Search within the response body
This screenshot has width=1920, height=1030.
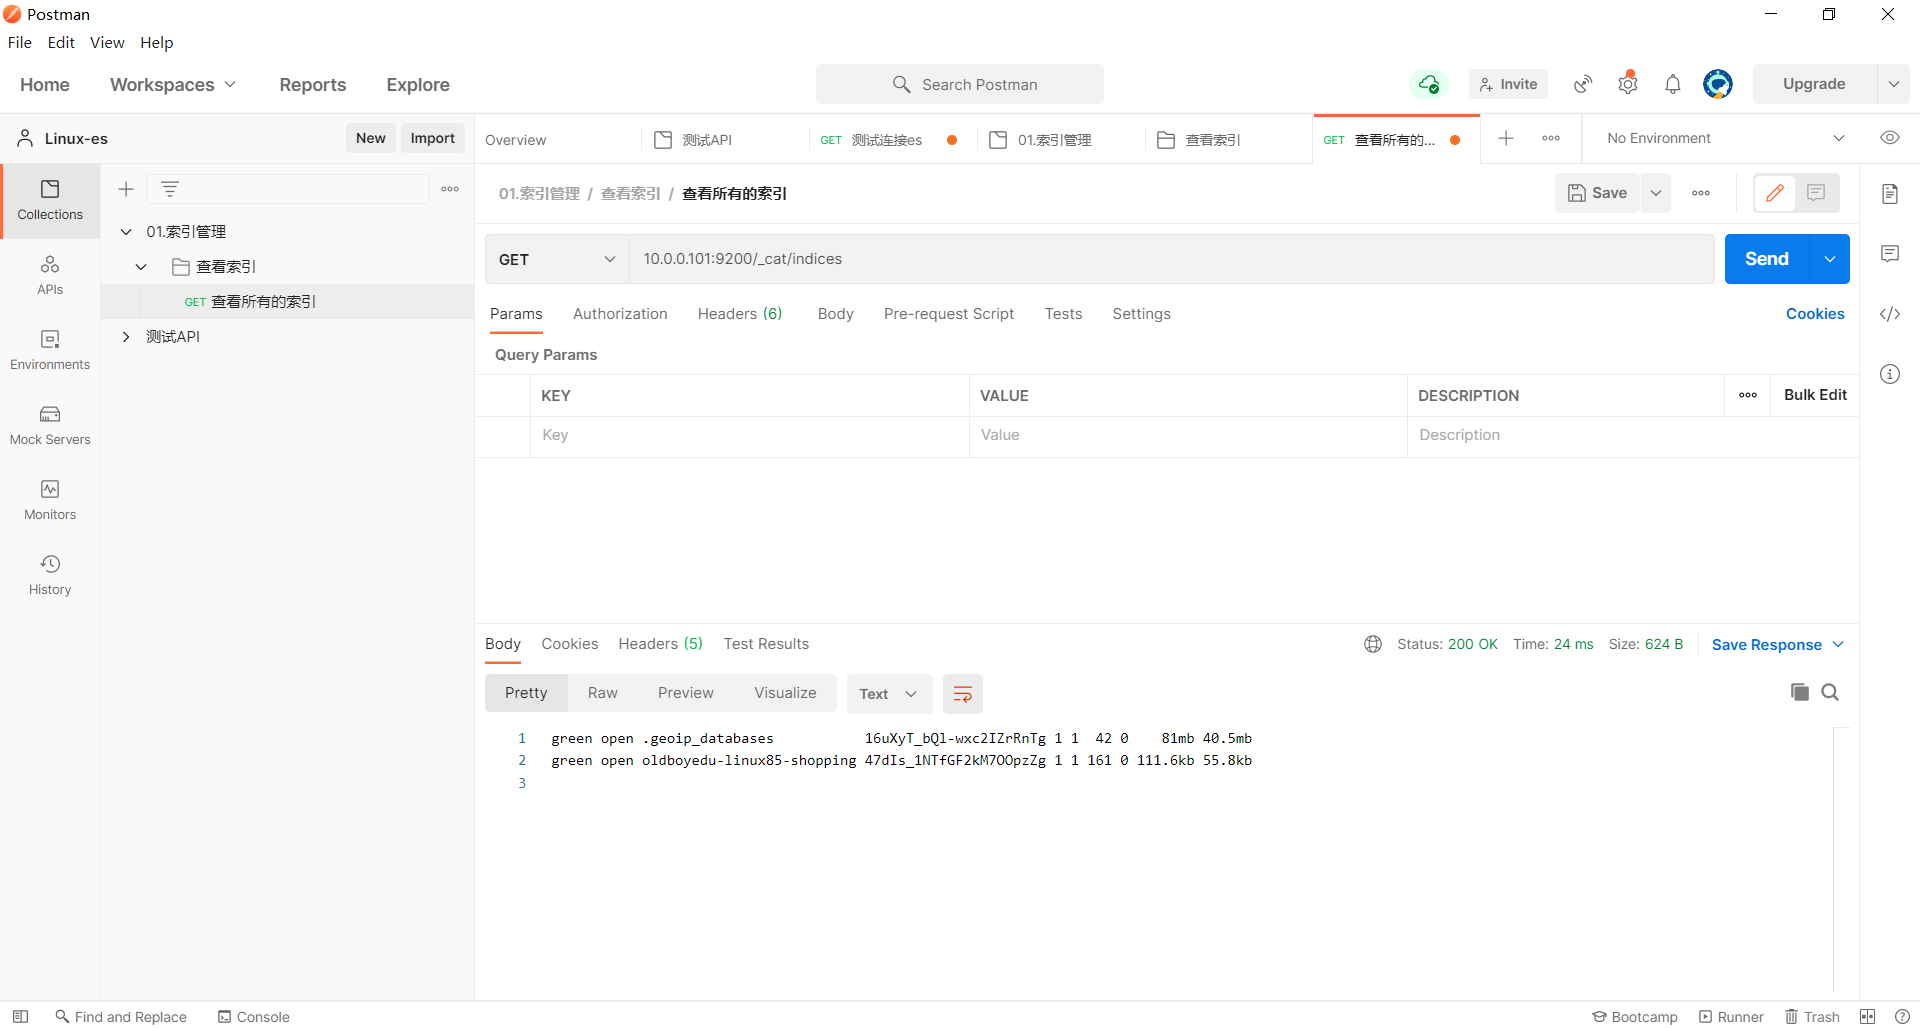pyautogui.click(x=1830, y=692)
